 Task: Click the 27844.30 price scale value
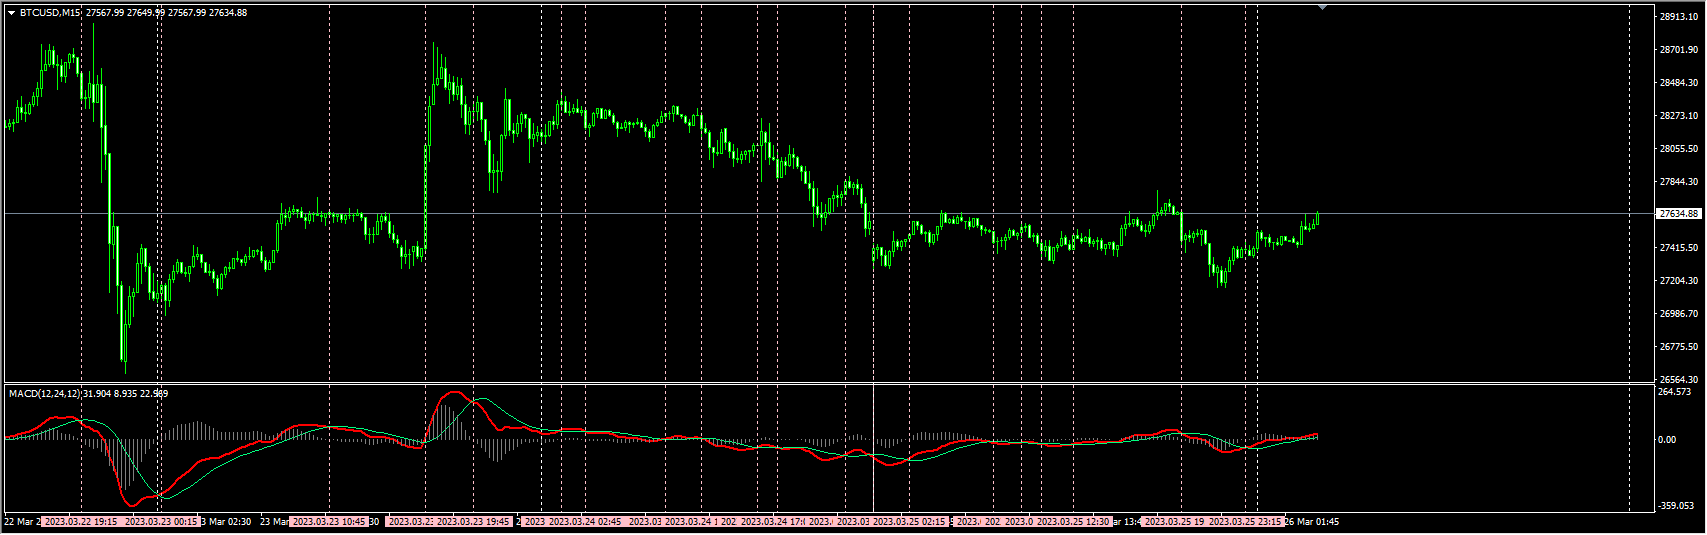point(1679,182)
